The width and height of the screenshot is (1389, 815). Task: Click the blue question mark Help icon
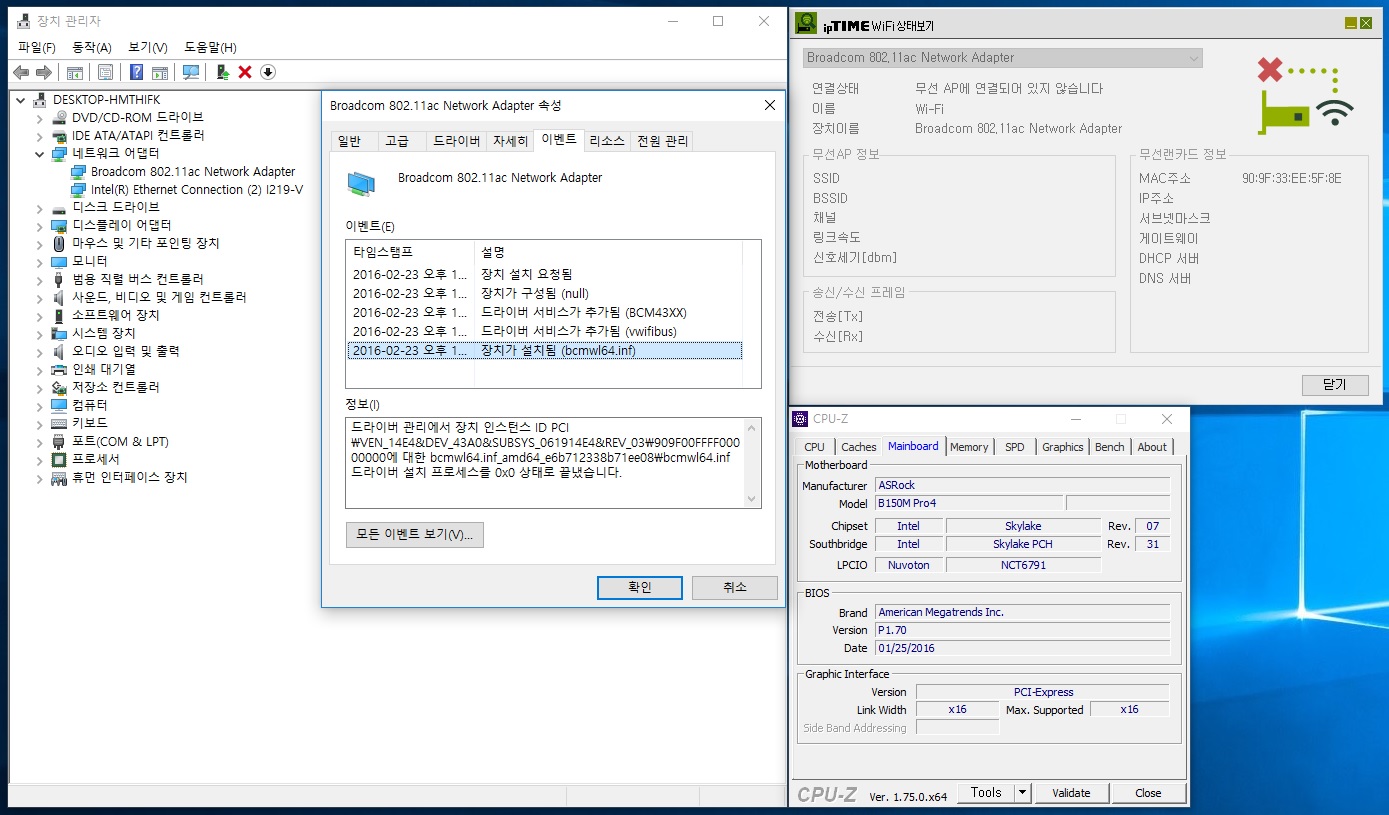pyautogui.click(x=136, y=72)
